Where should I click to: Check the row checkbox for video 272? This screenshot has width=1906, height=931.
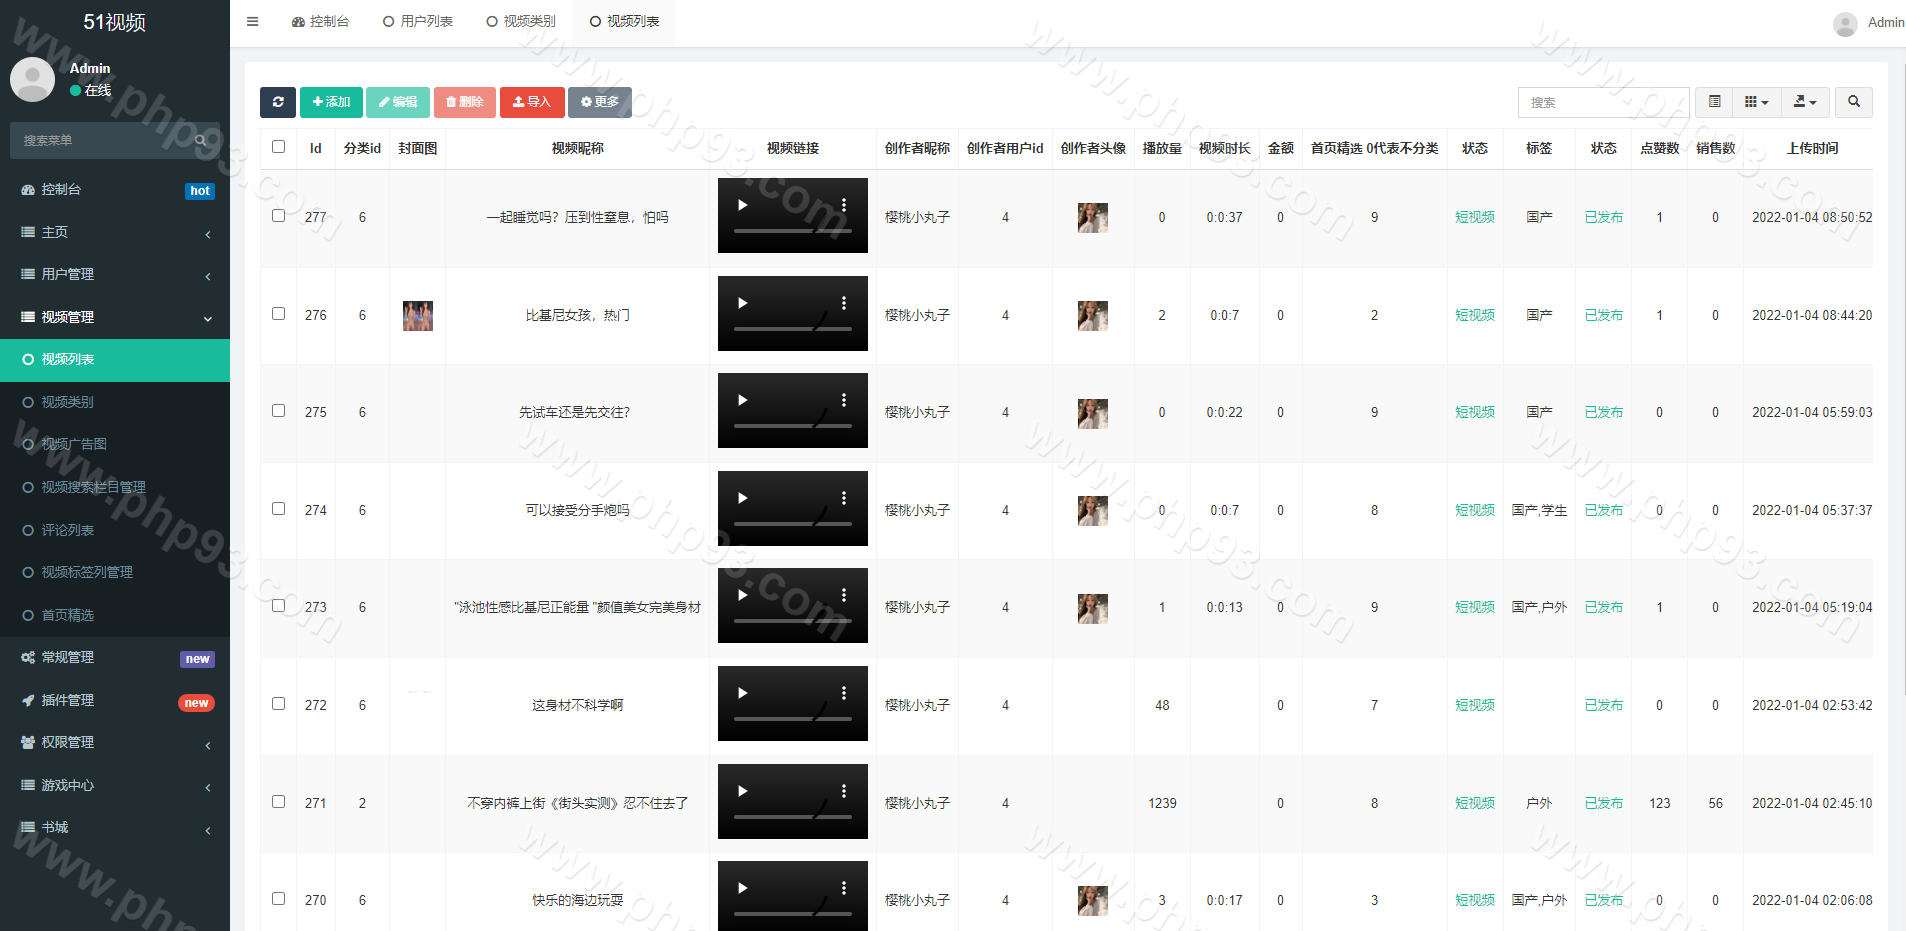click(x=279, y=704)
